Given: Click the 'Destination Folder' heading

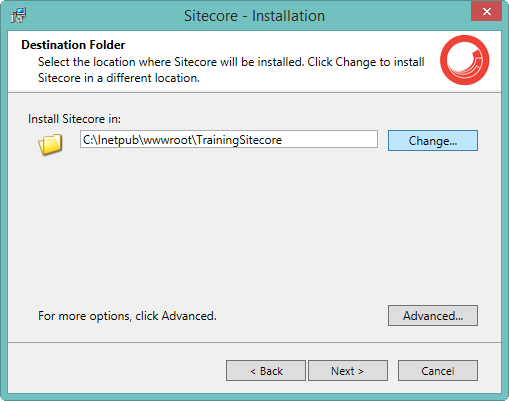Looking at the screenshot, I should pyautogui.click(x=73, y=45).
